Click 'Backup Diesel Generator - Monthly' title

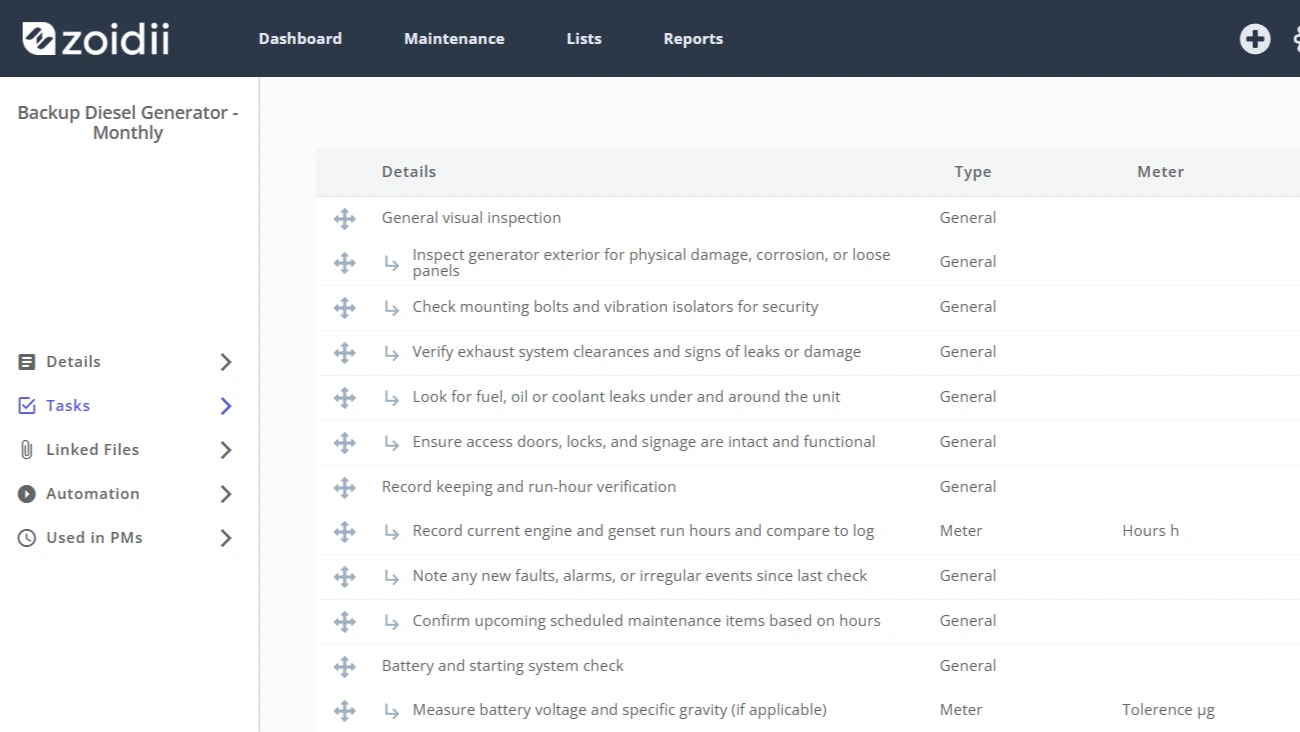click(128, 123)
